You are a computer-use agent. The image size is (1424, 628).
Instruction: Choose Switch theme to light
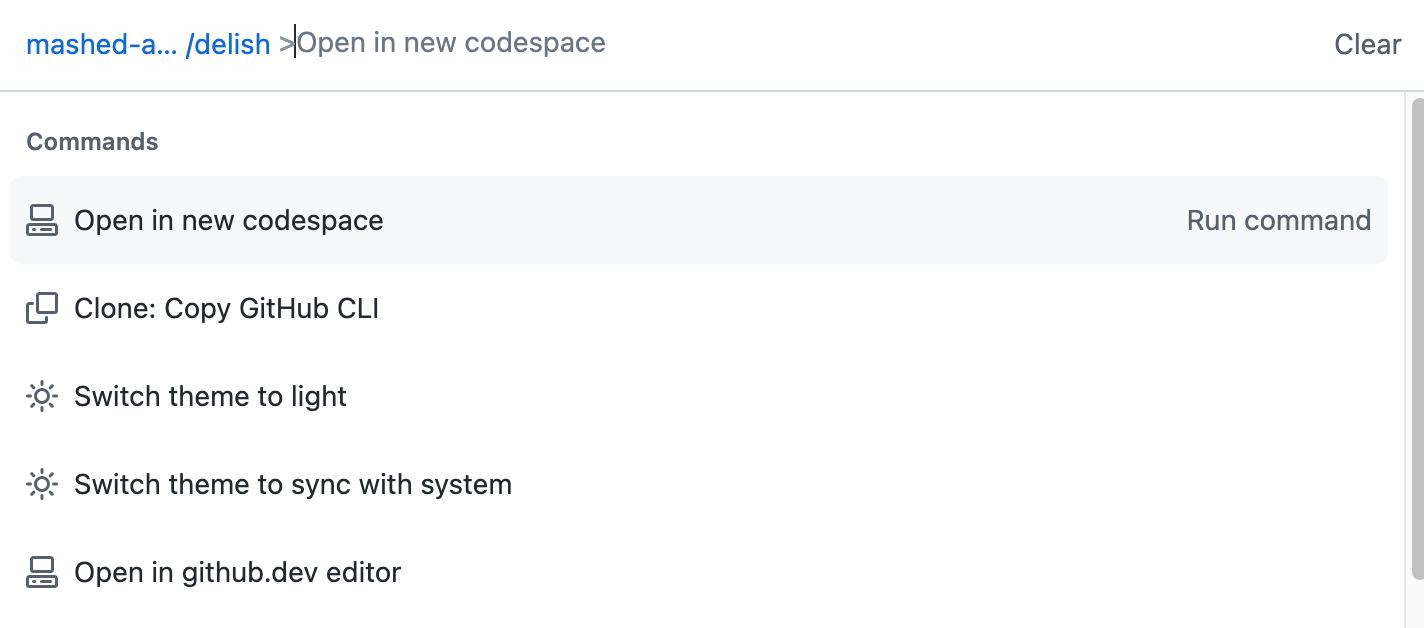click(210, 396)
